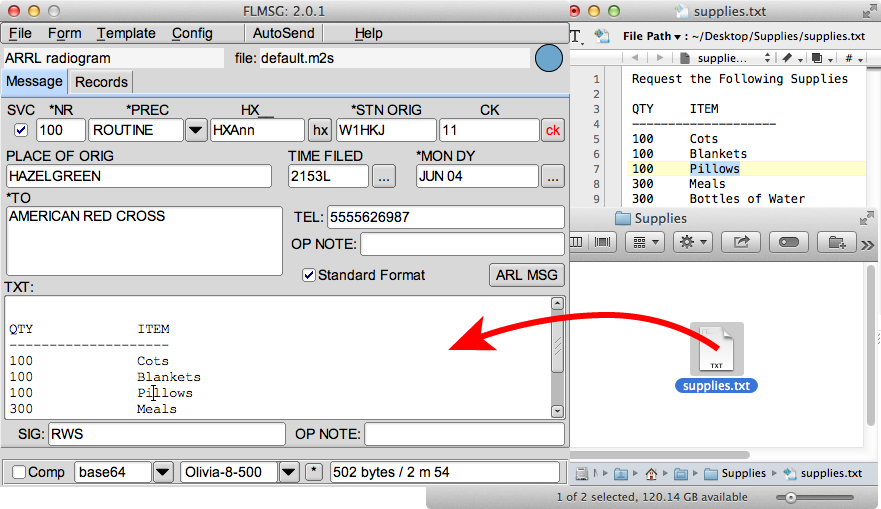Click supplies.txt at the path bar end
881x509 pixels.
tap(823, 474)
